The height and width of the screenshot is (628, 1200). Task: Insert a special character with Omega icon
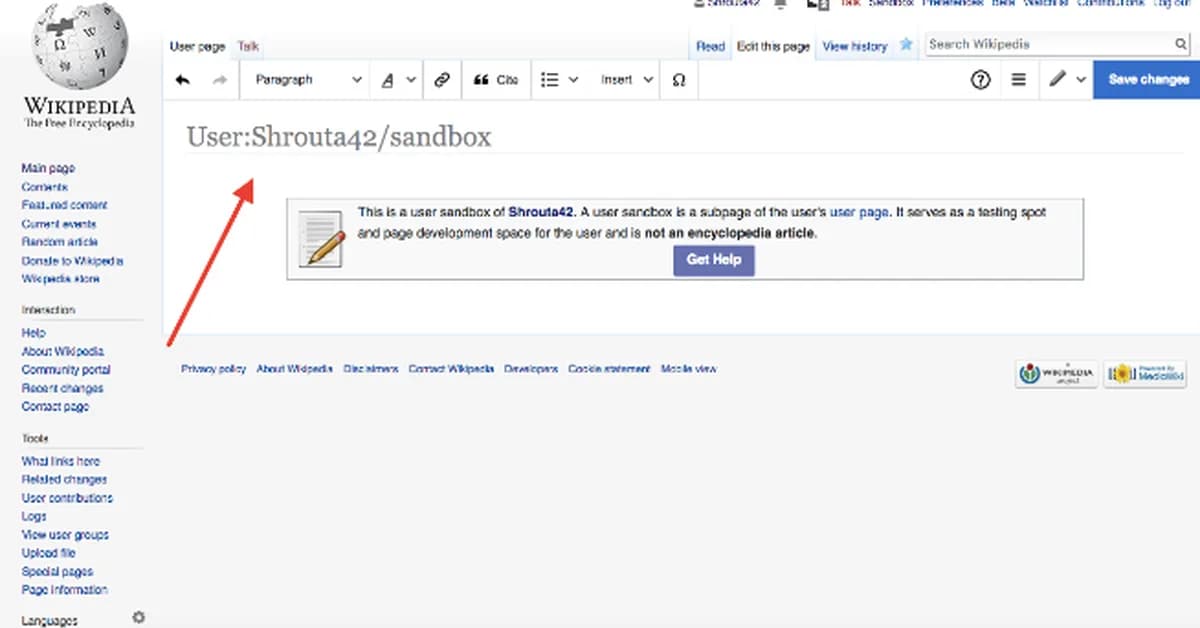click(x=679, y=80)
